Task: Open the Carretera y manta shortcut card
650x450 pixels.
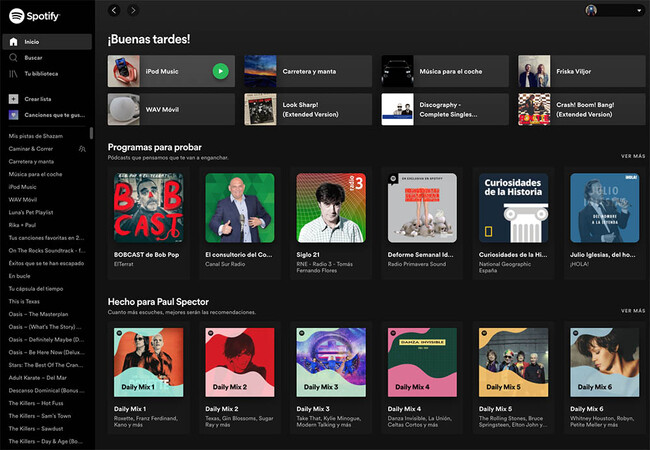Action: [x=308, y=71]
